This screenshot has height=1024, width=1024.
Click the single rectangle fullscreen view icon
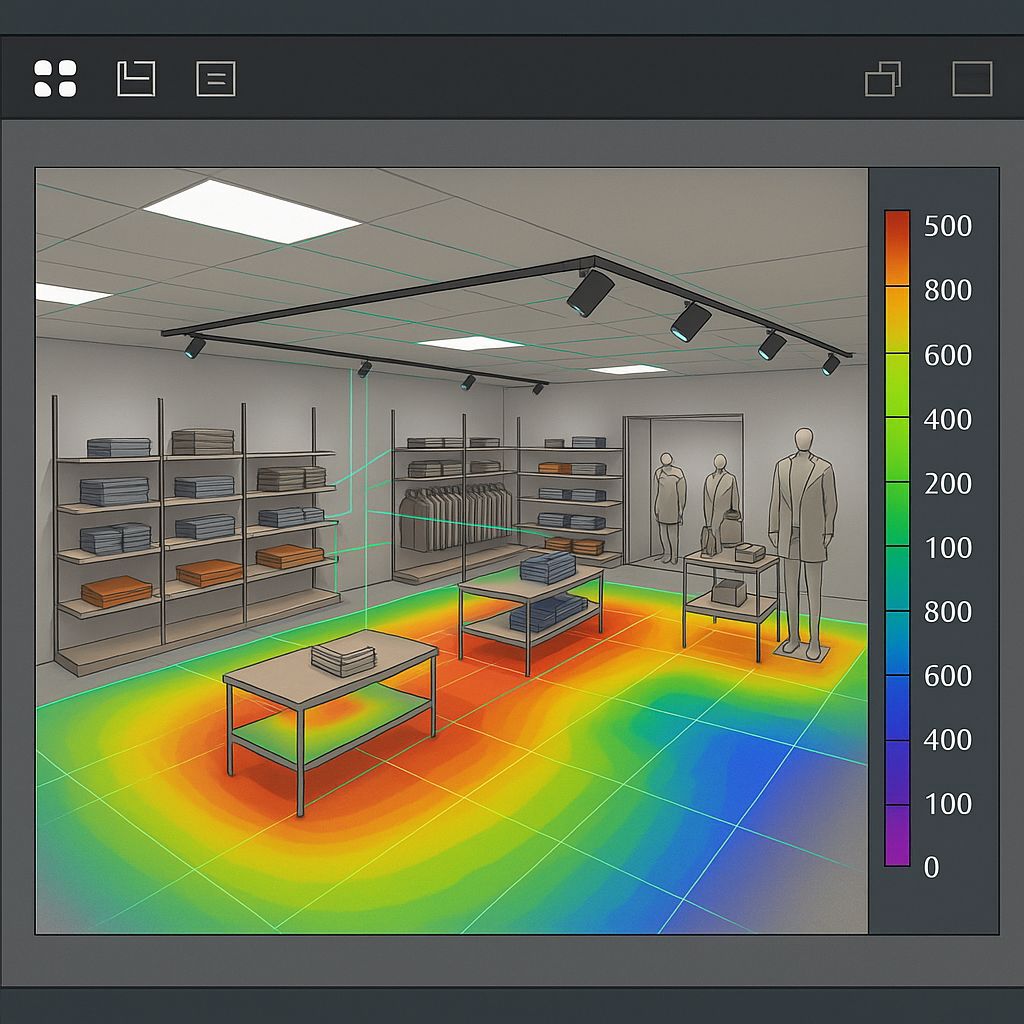point(971,78)
